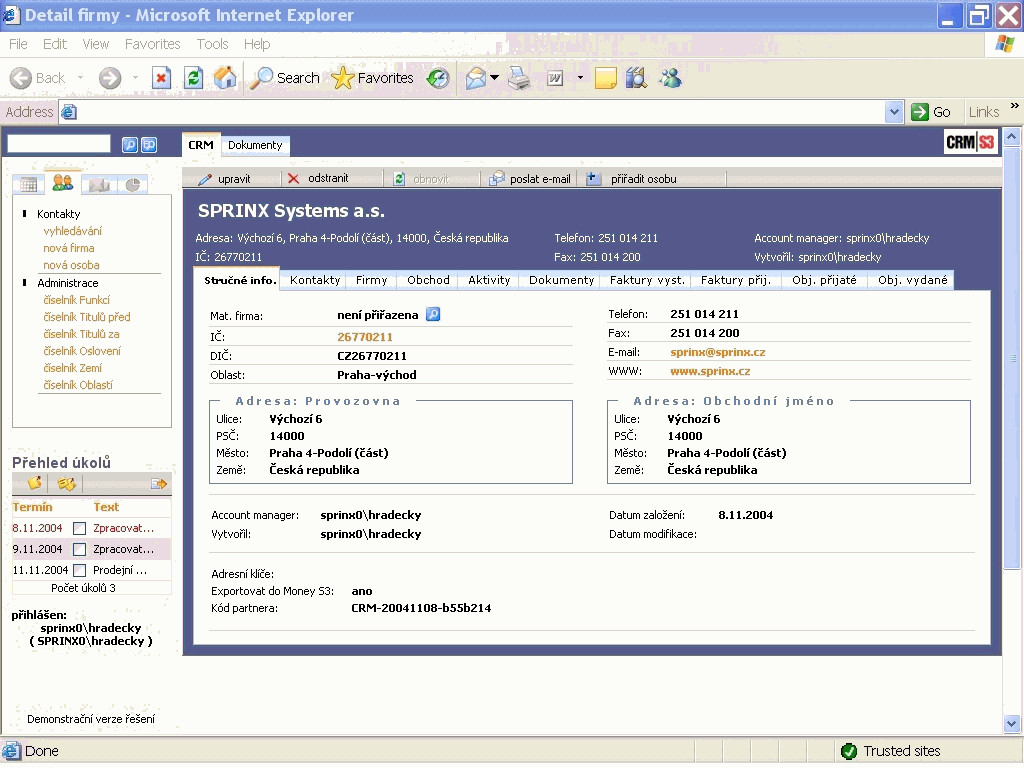
Task: Open the Mail button dropdown arrow
Action: [x=494, y=78]
